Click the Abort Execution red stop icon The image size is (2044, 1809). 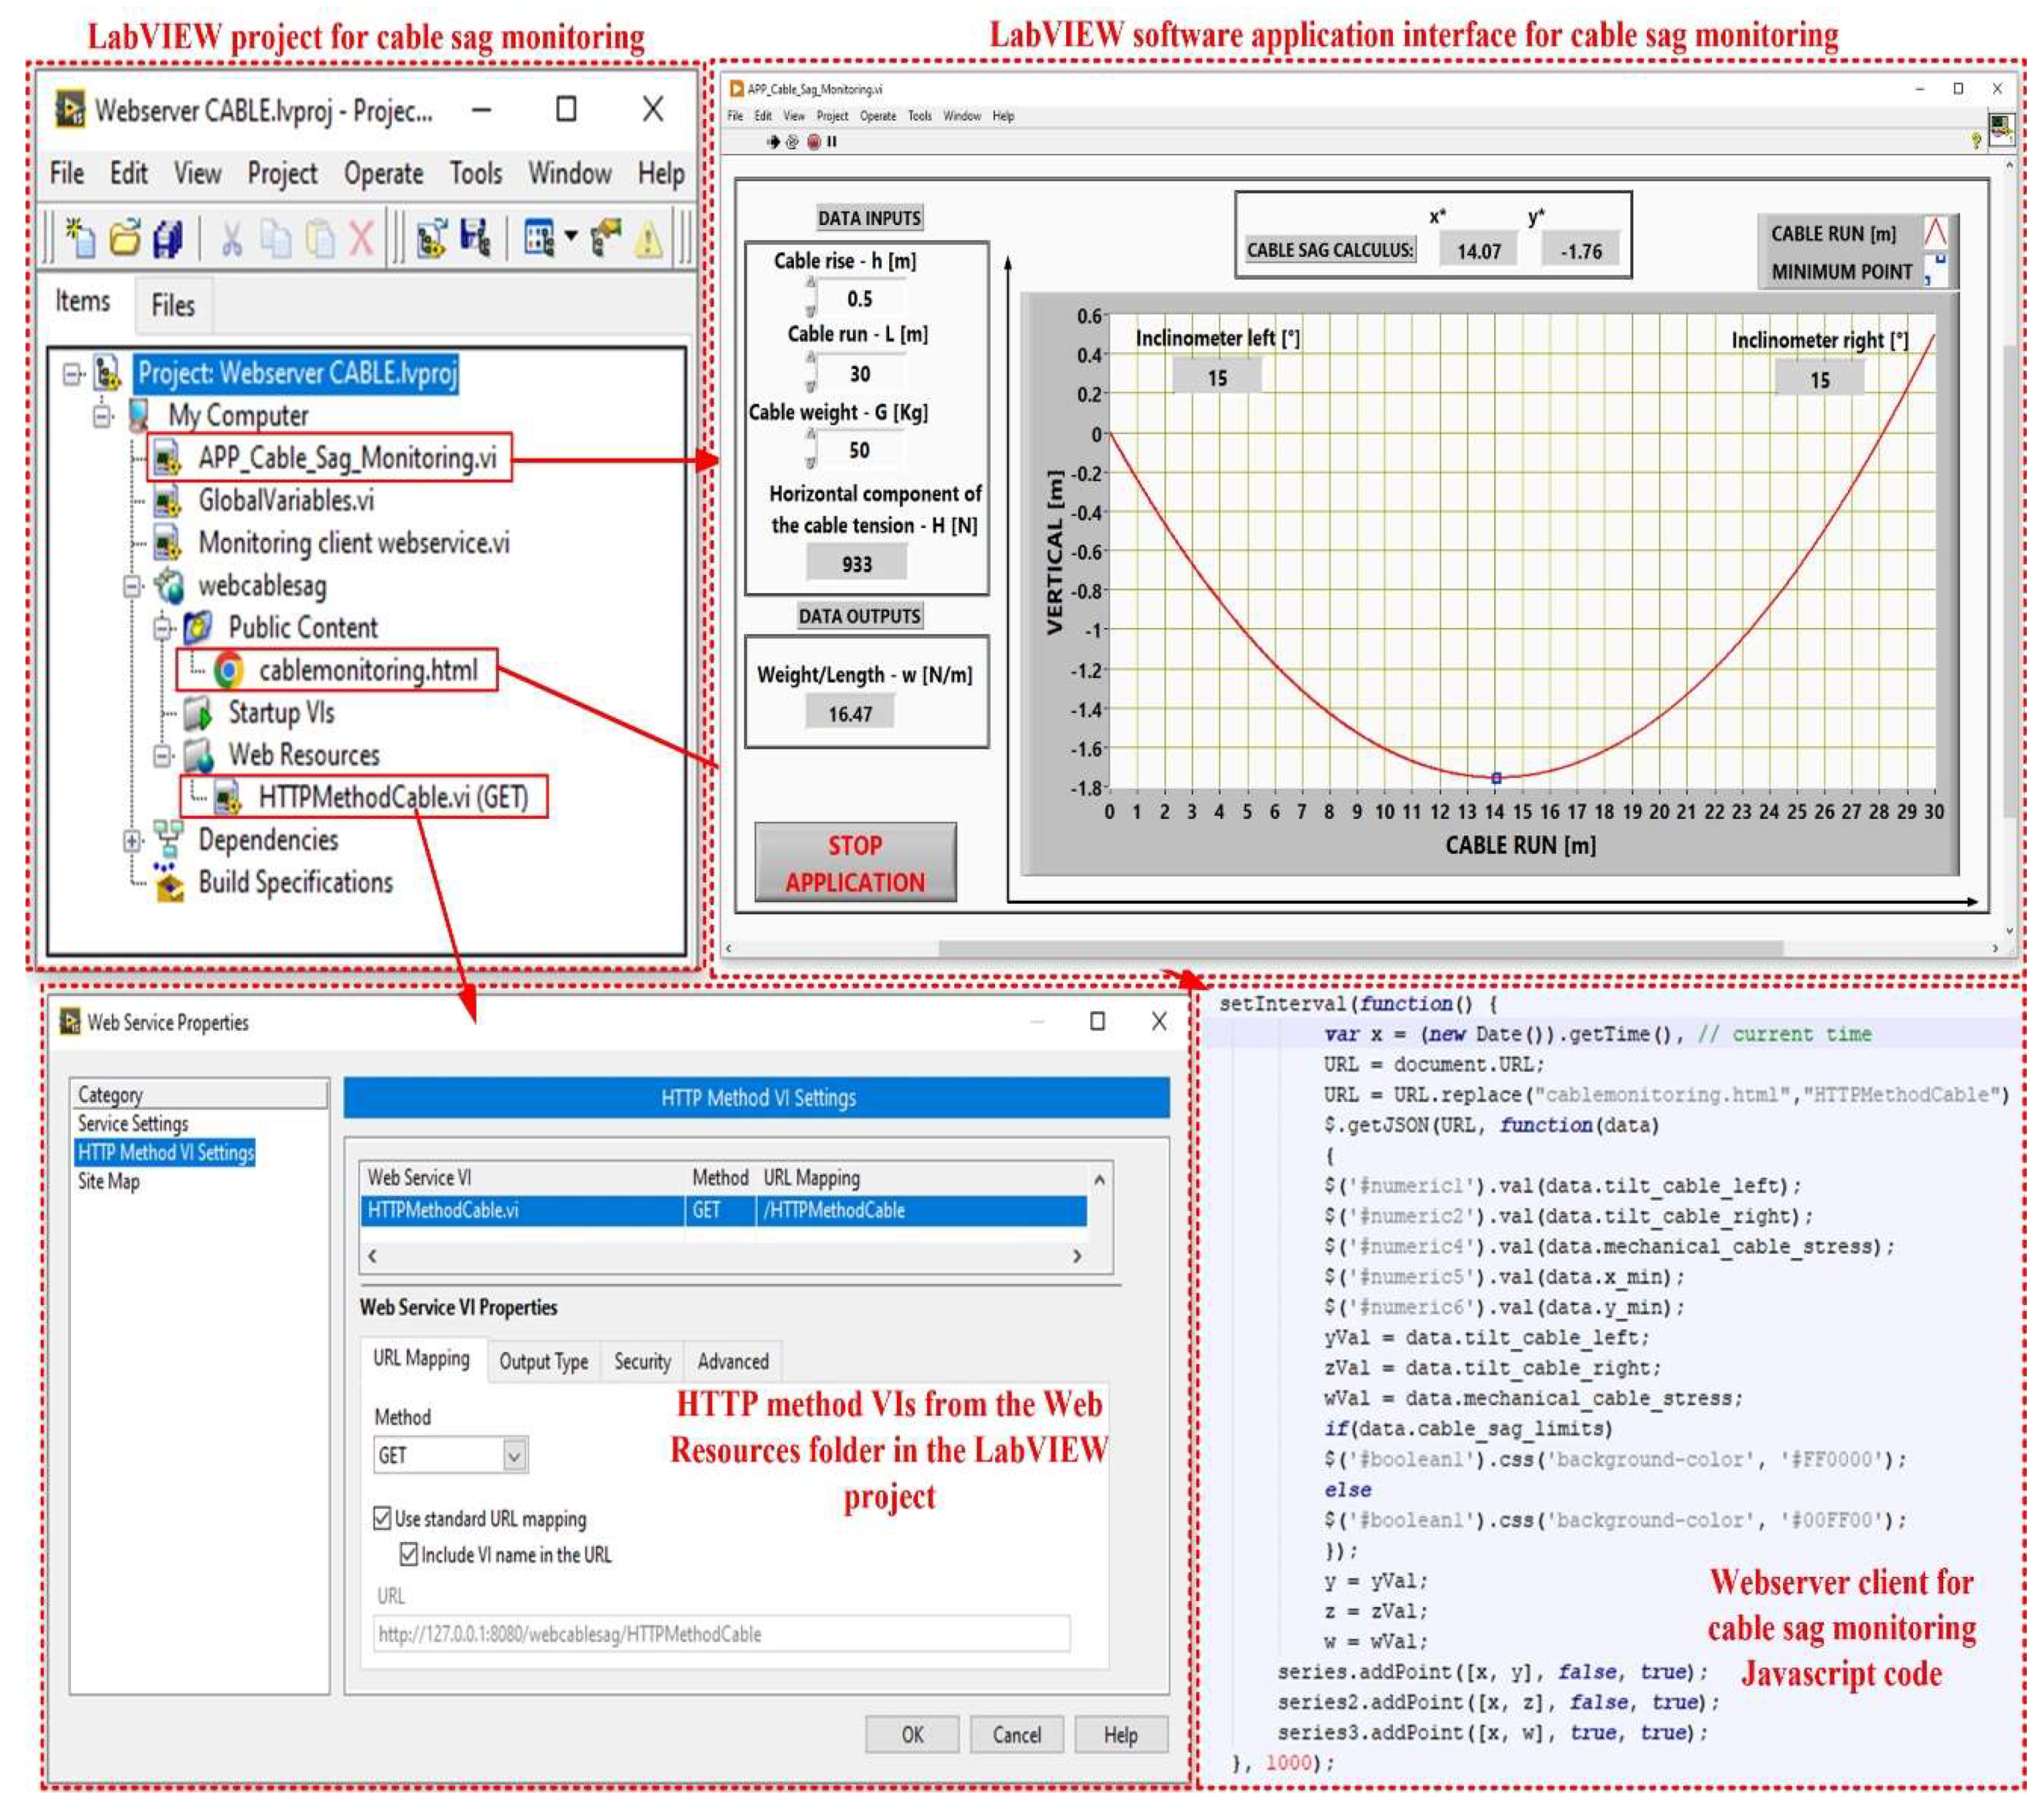814,142
